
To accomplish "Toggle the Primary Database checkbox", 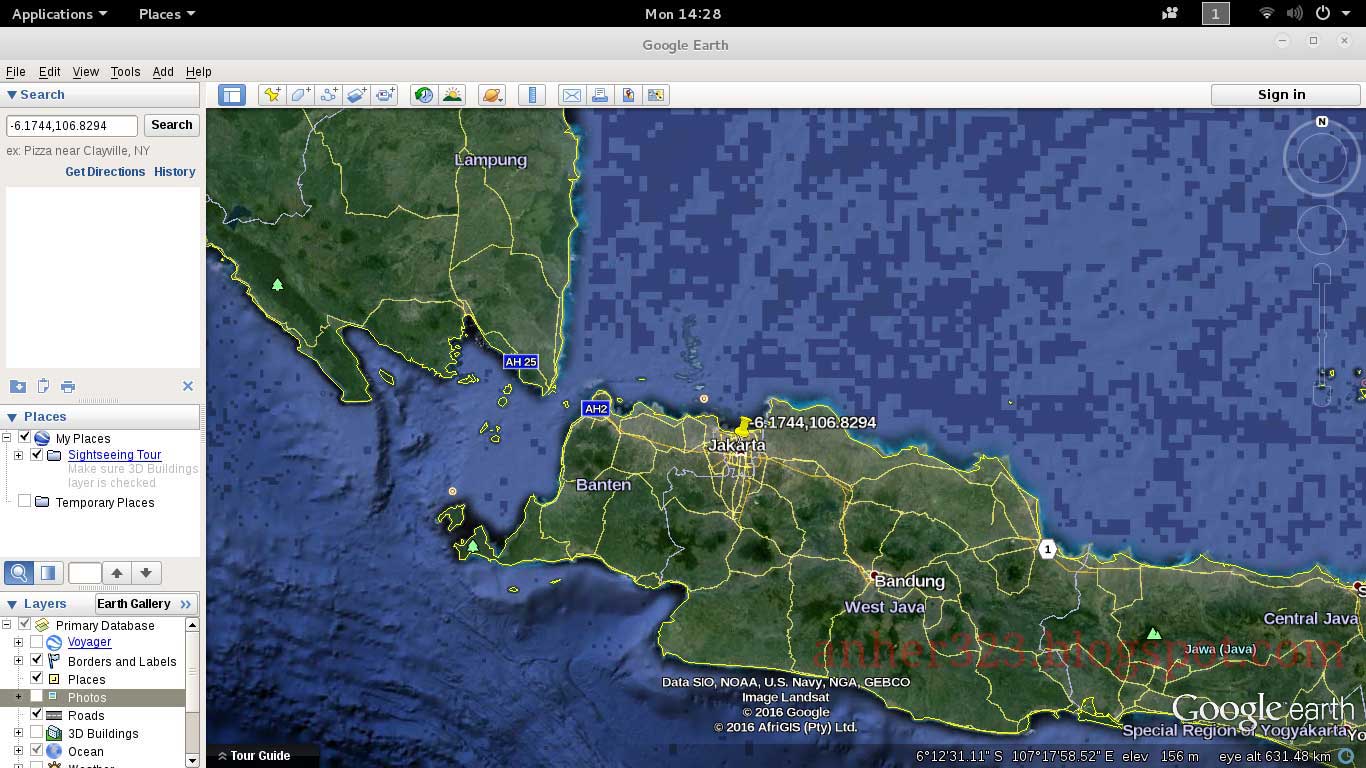I will point(25,625).
